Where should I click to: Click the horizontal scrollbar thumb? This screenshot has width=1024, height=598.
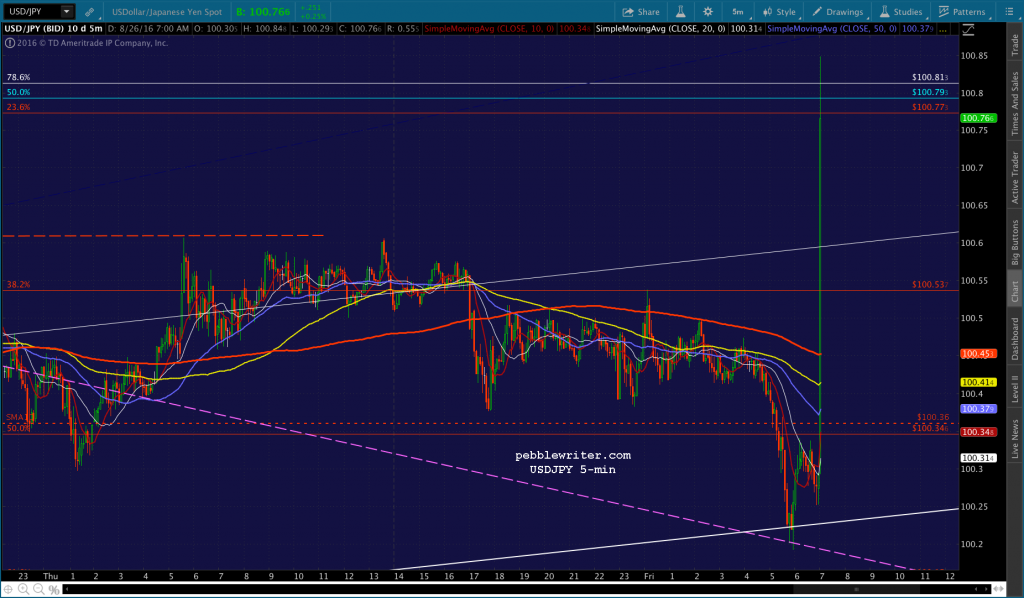pyautogui.click(x=856, y=590)
